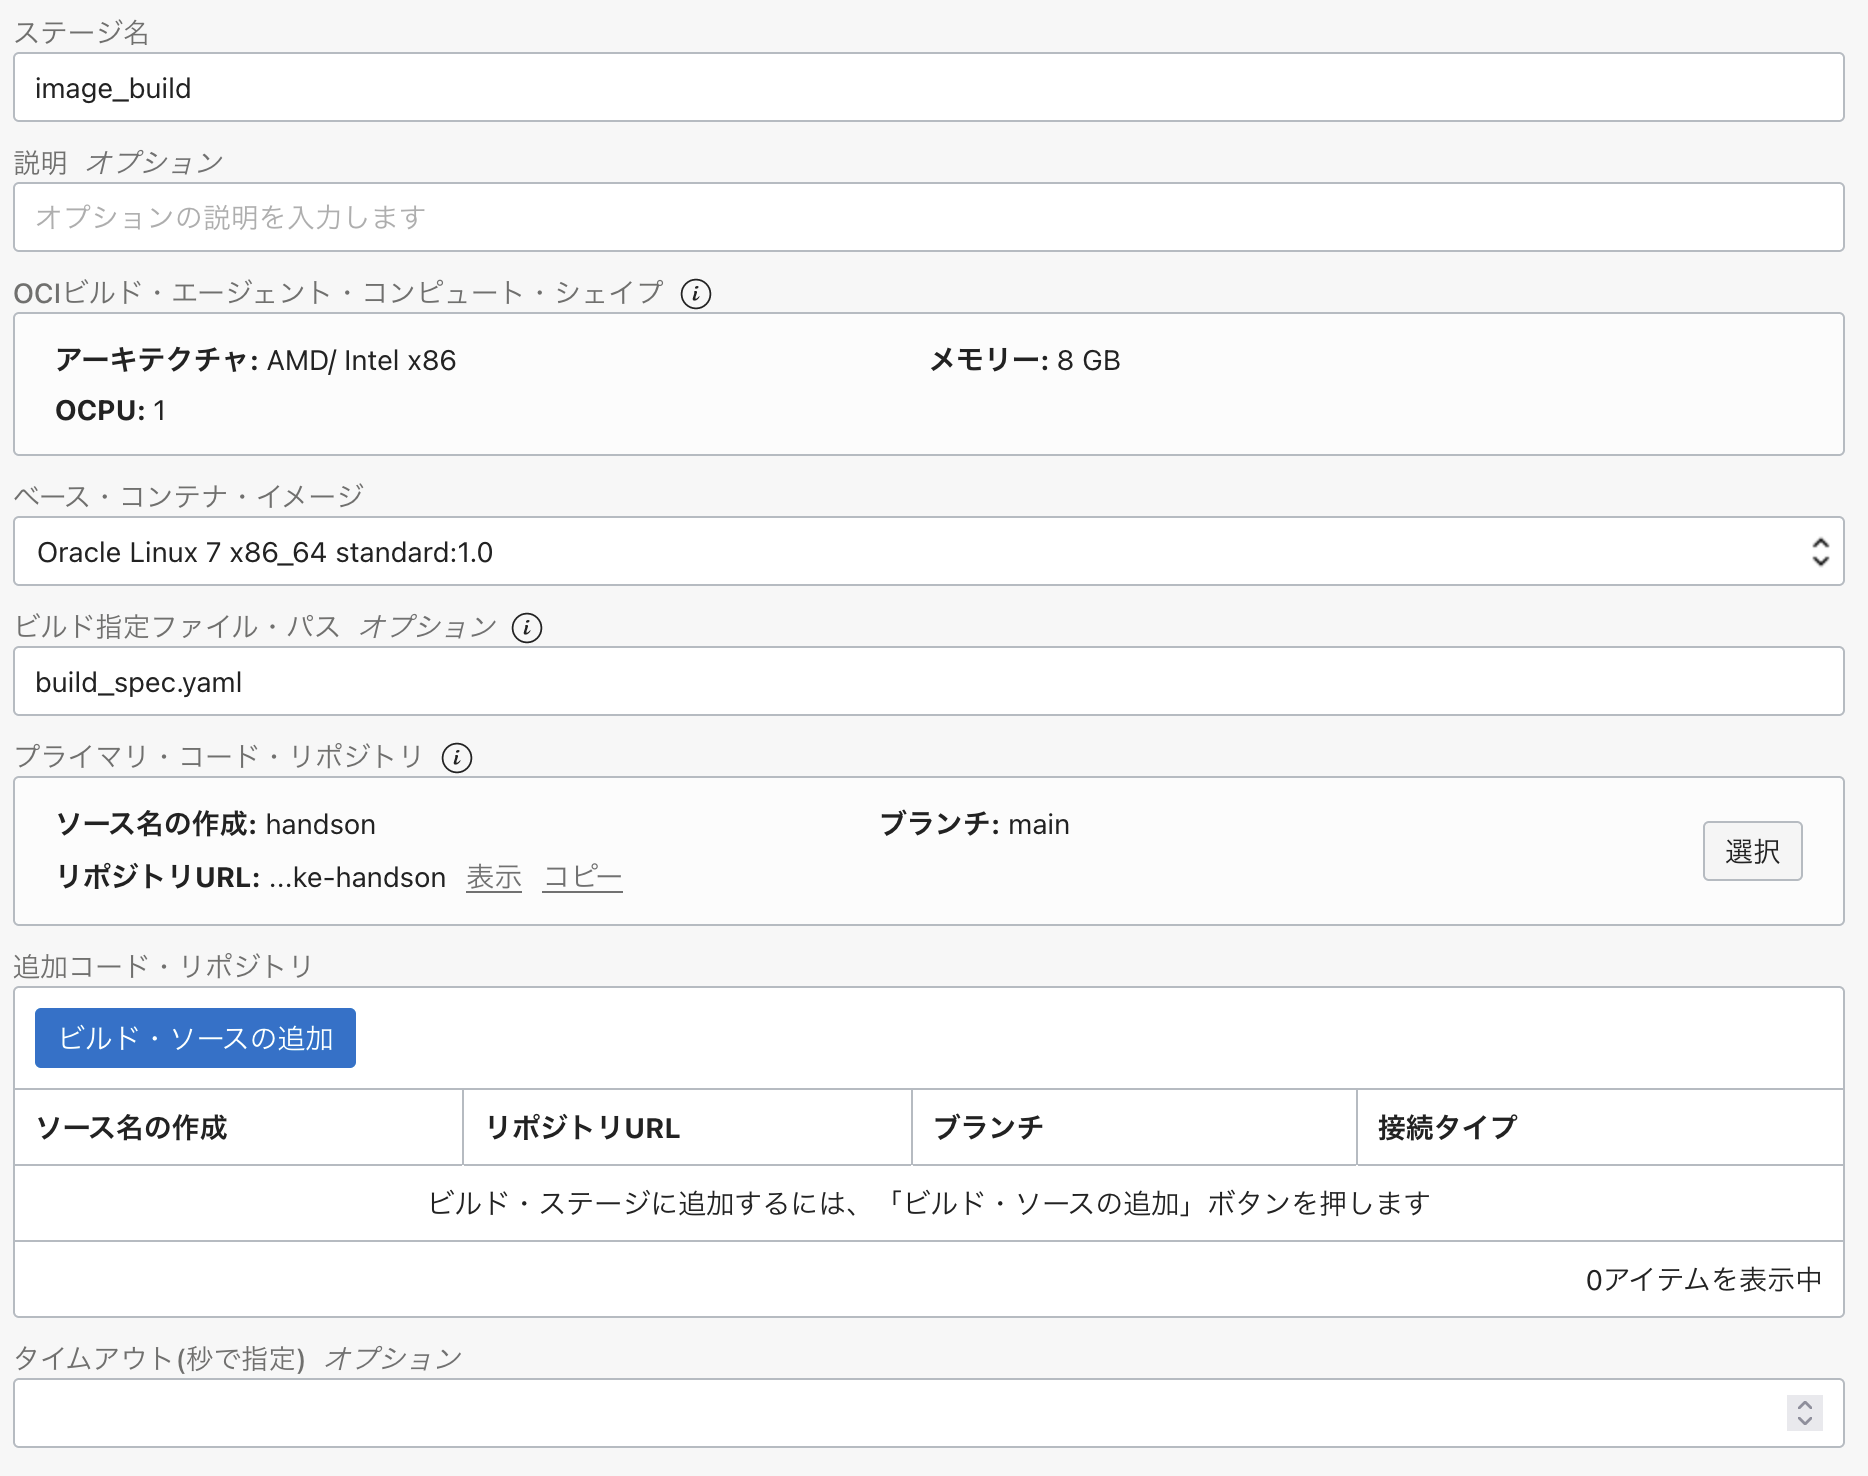Select the ソース名の作成 column header
This screenshot has height=1476, width=1868.
coord(132,1128)
